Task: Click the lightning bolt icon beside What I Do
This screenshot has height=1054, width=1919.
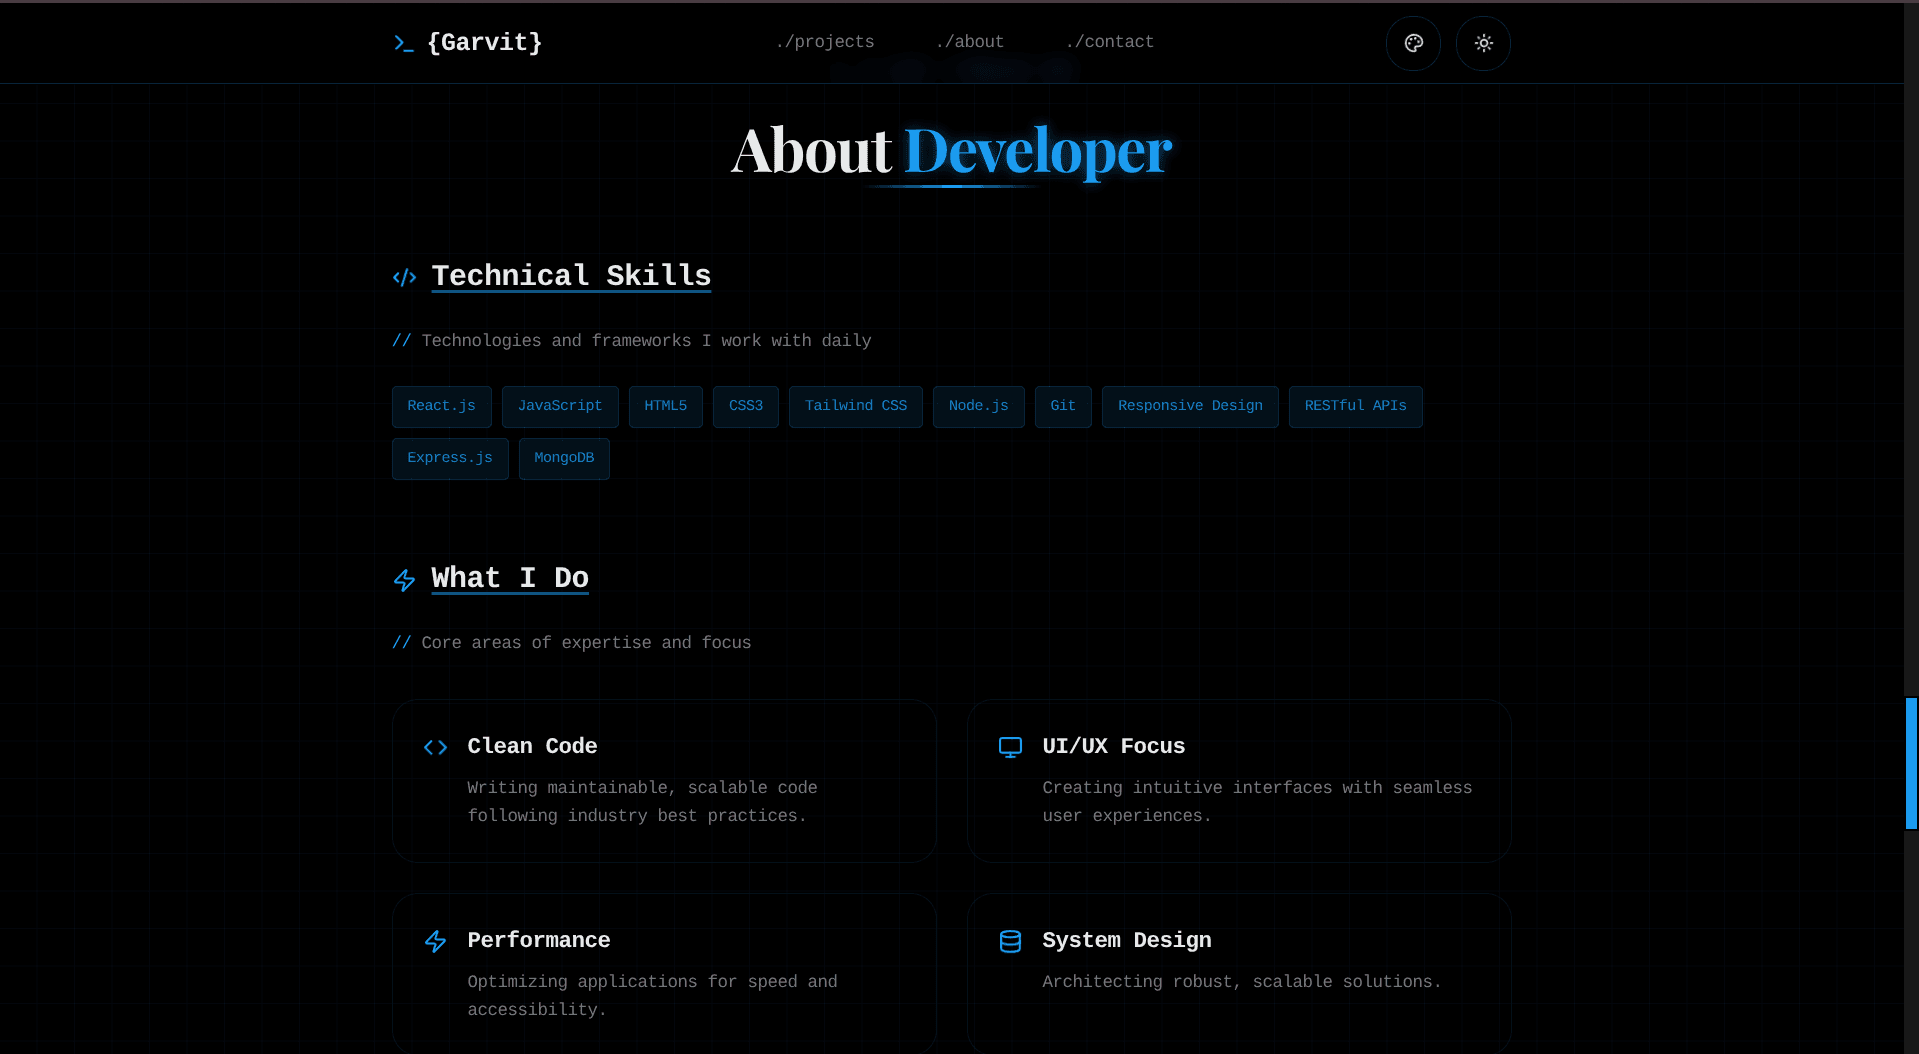Action: (404, 580)
